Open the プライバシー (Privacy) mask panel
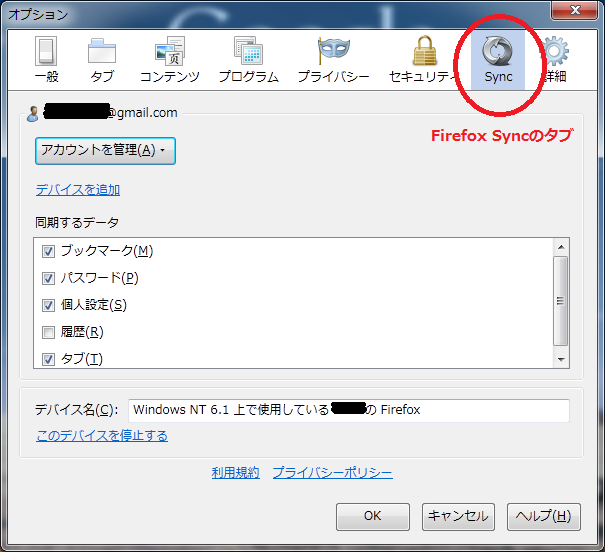Screen dimensions: 605x552 click(x=334, y=60)
